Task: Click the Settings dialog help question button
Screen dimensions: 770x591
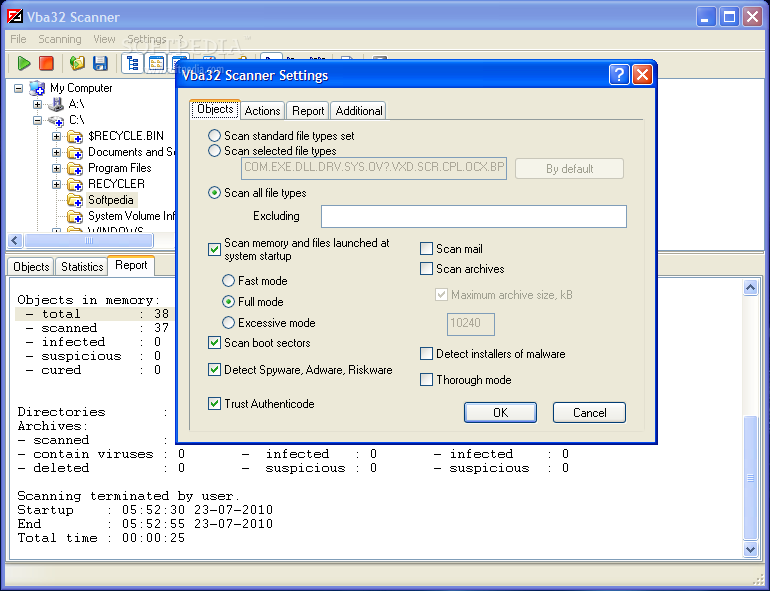Action: [619, 75]
